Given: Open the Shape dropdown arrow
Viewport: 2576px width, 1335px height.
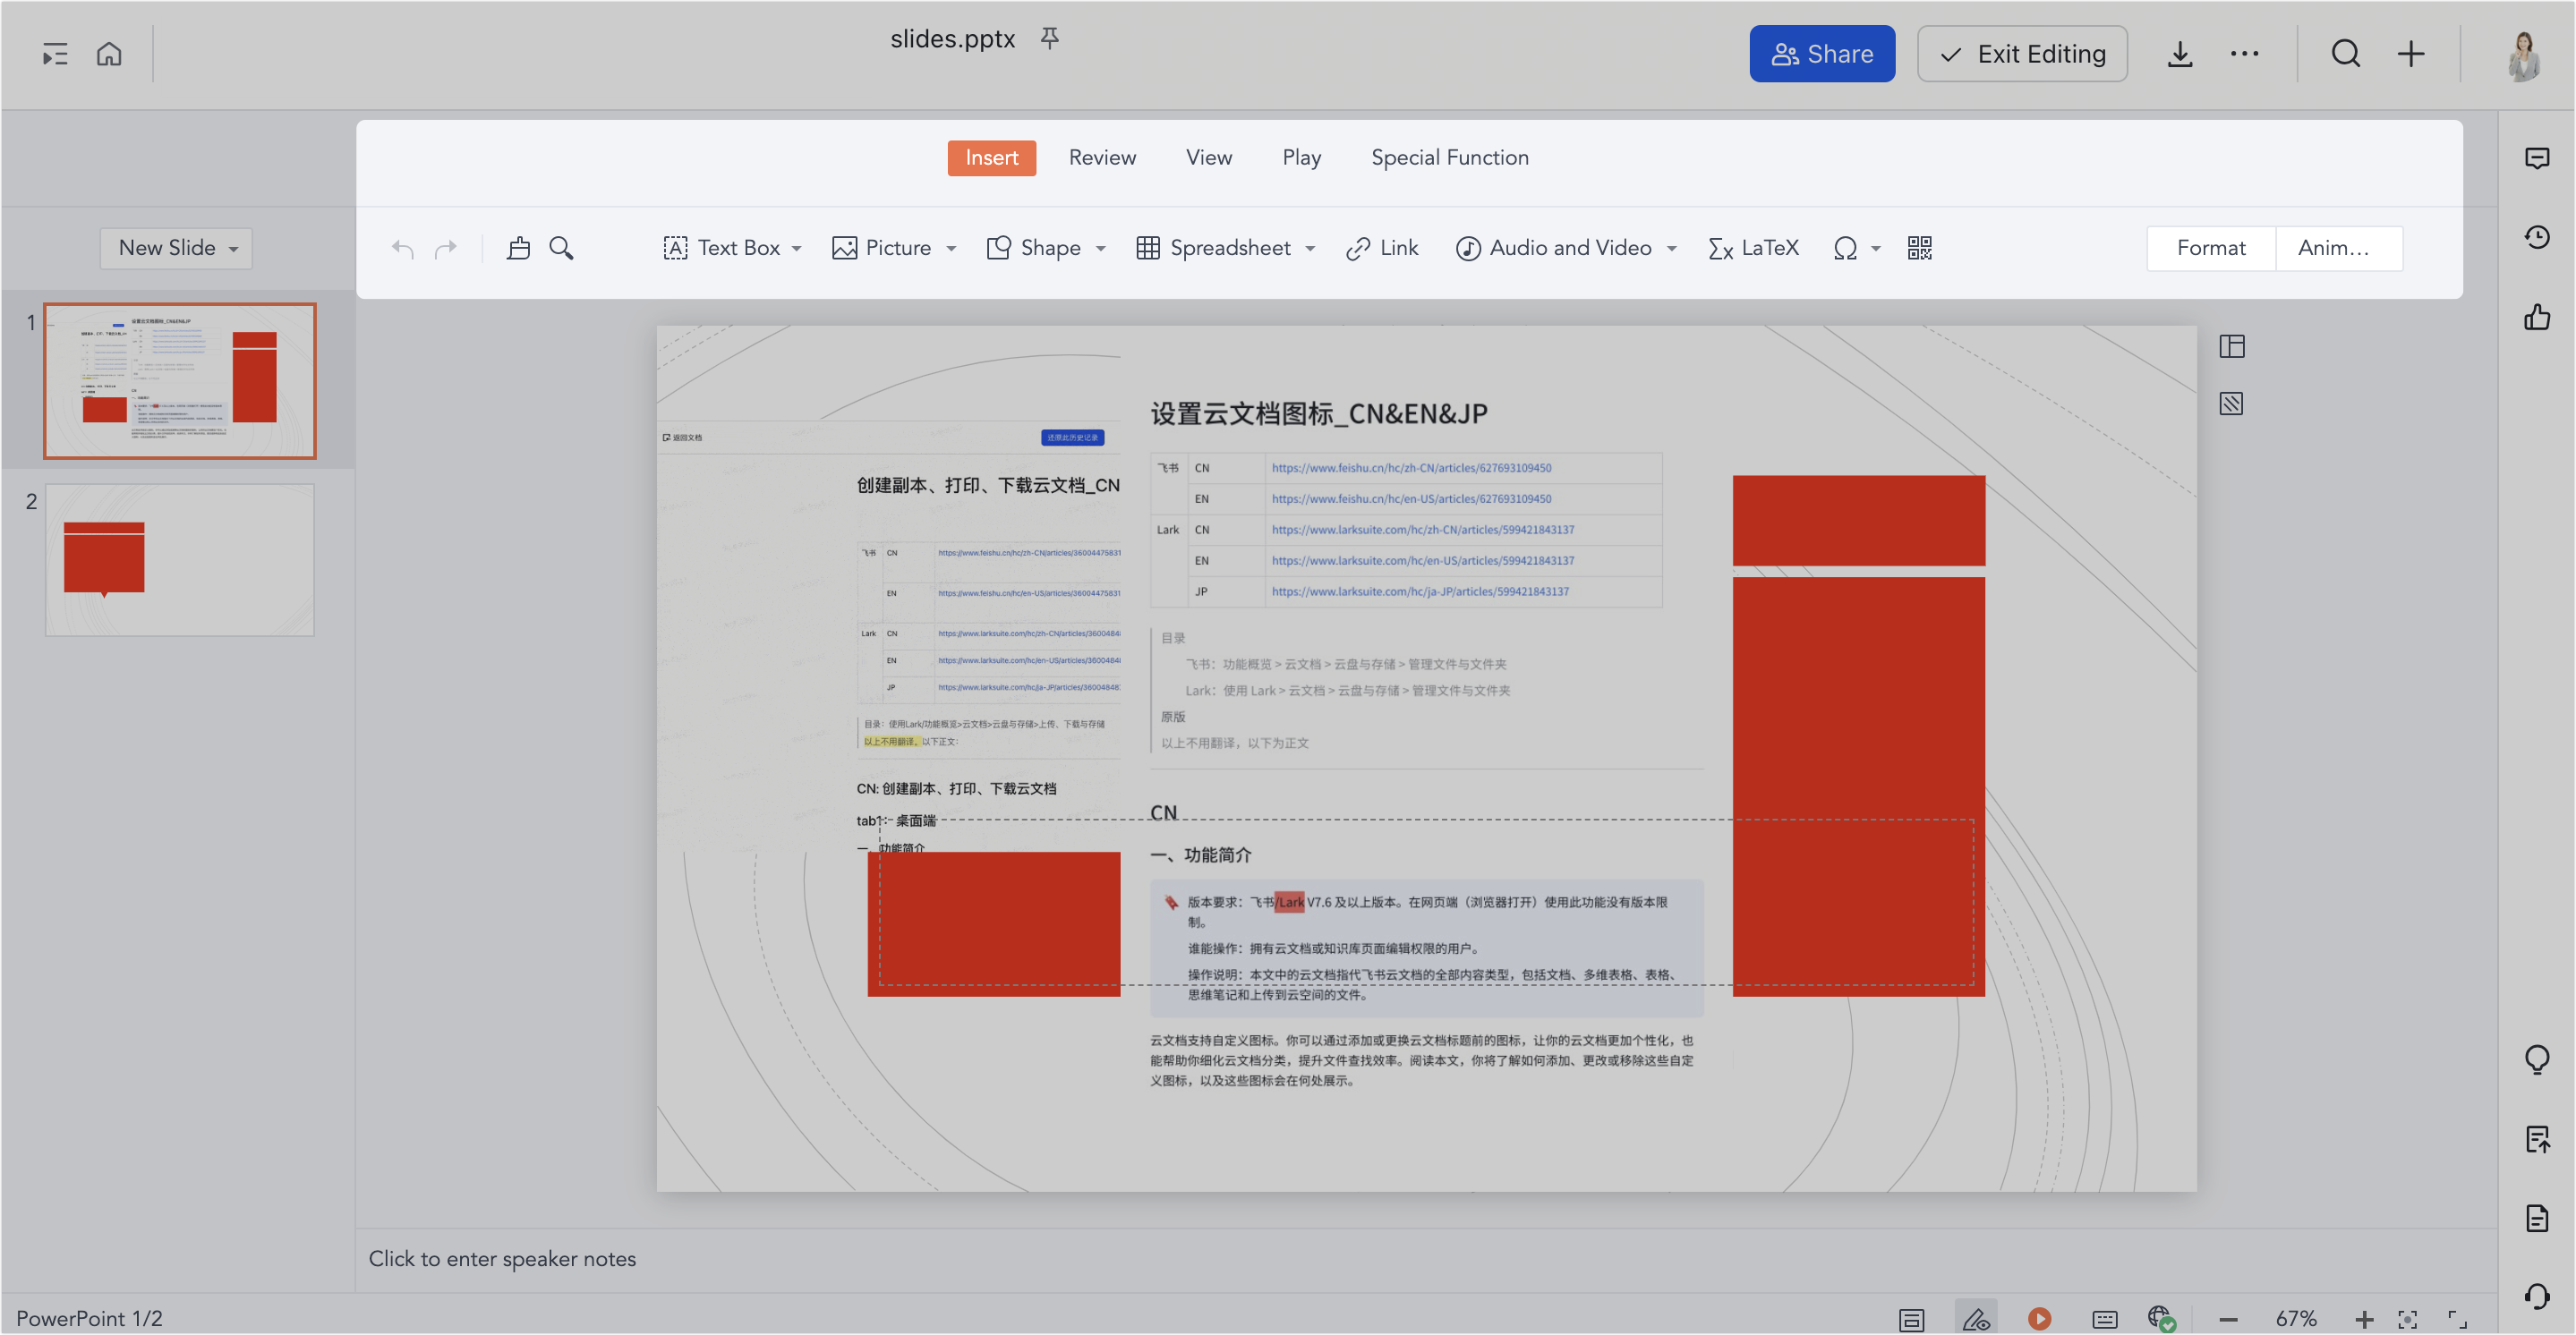Looking at the screenshot, I should tap(1101, 249).
